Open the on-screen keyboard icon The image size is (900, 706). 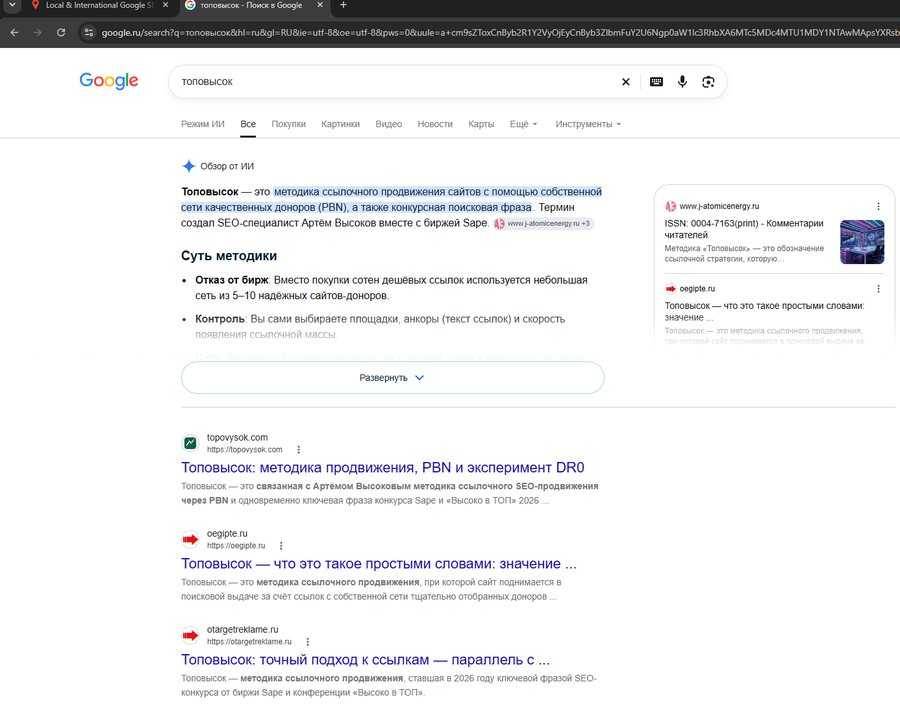coord(656,82)
